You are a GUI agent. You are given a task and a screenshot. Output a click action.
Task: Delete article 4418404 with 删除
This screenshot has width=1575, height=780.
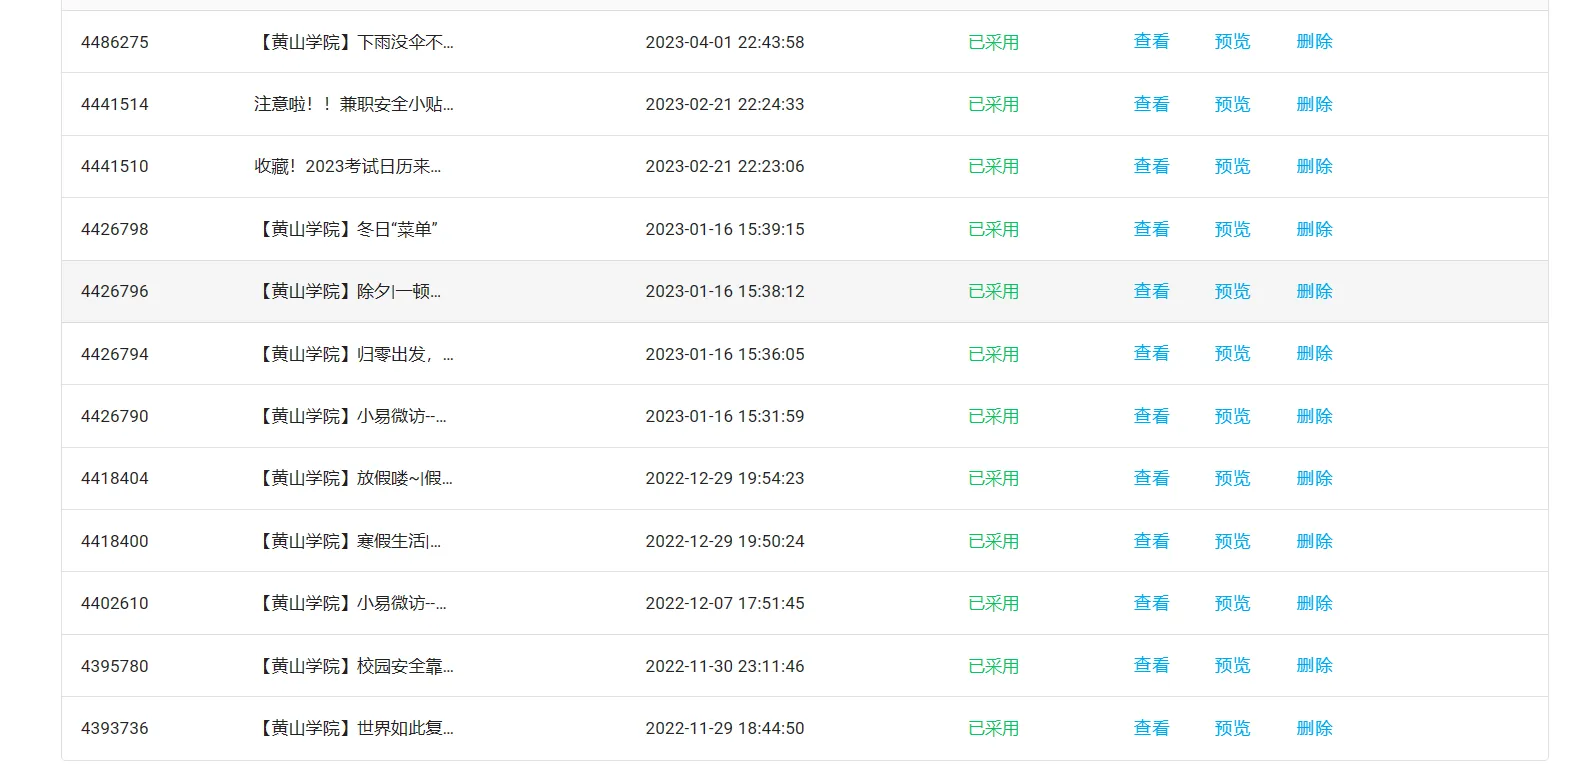click(1314, 478)
